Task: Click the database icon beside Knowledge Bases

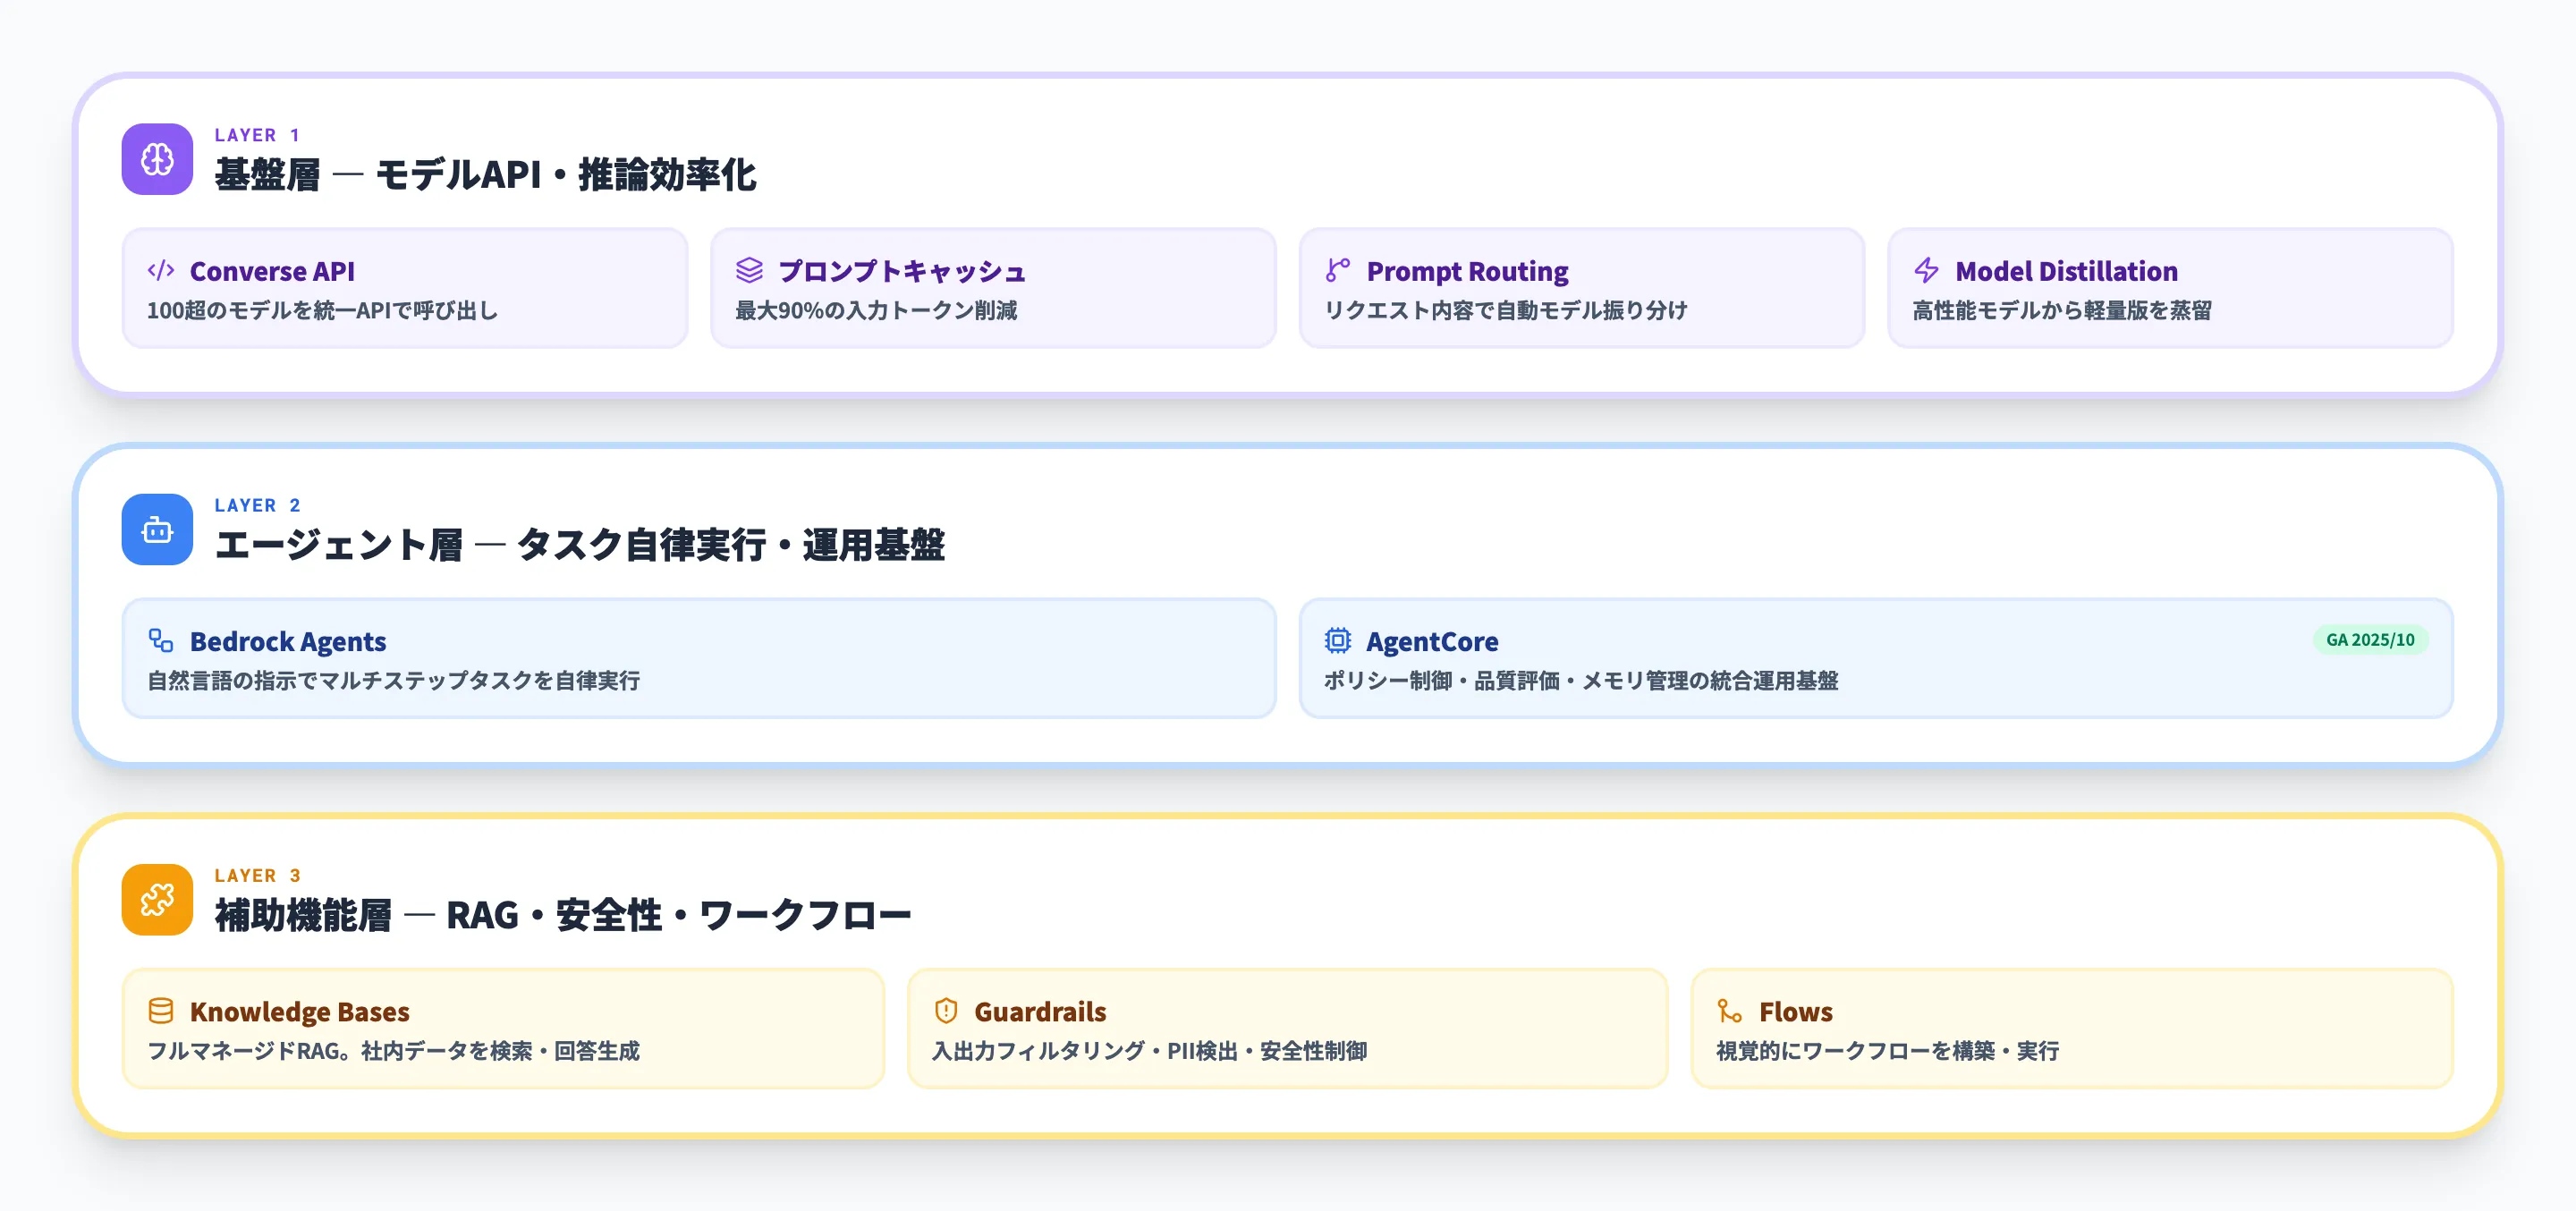Action: click(x=161, y=1011)
